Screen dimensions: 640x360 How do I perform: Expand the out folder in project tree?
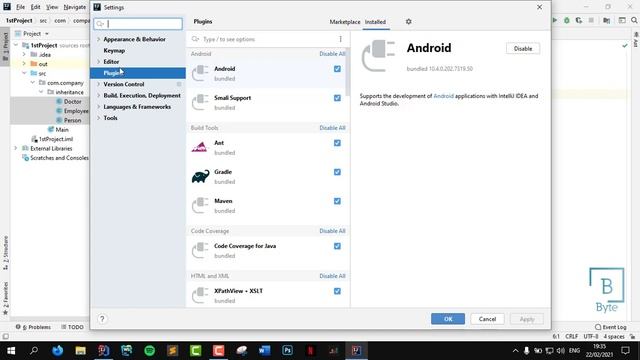(x=24, y=64)
